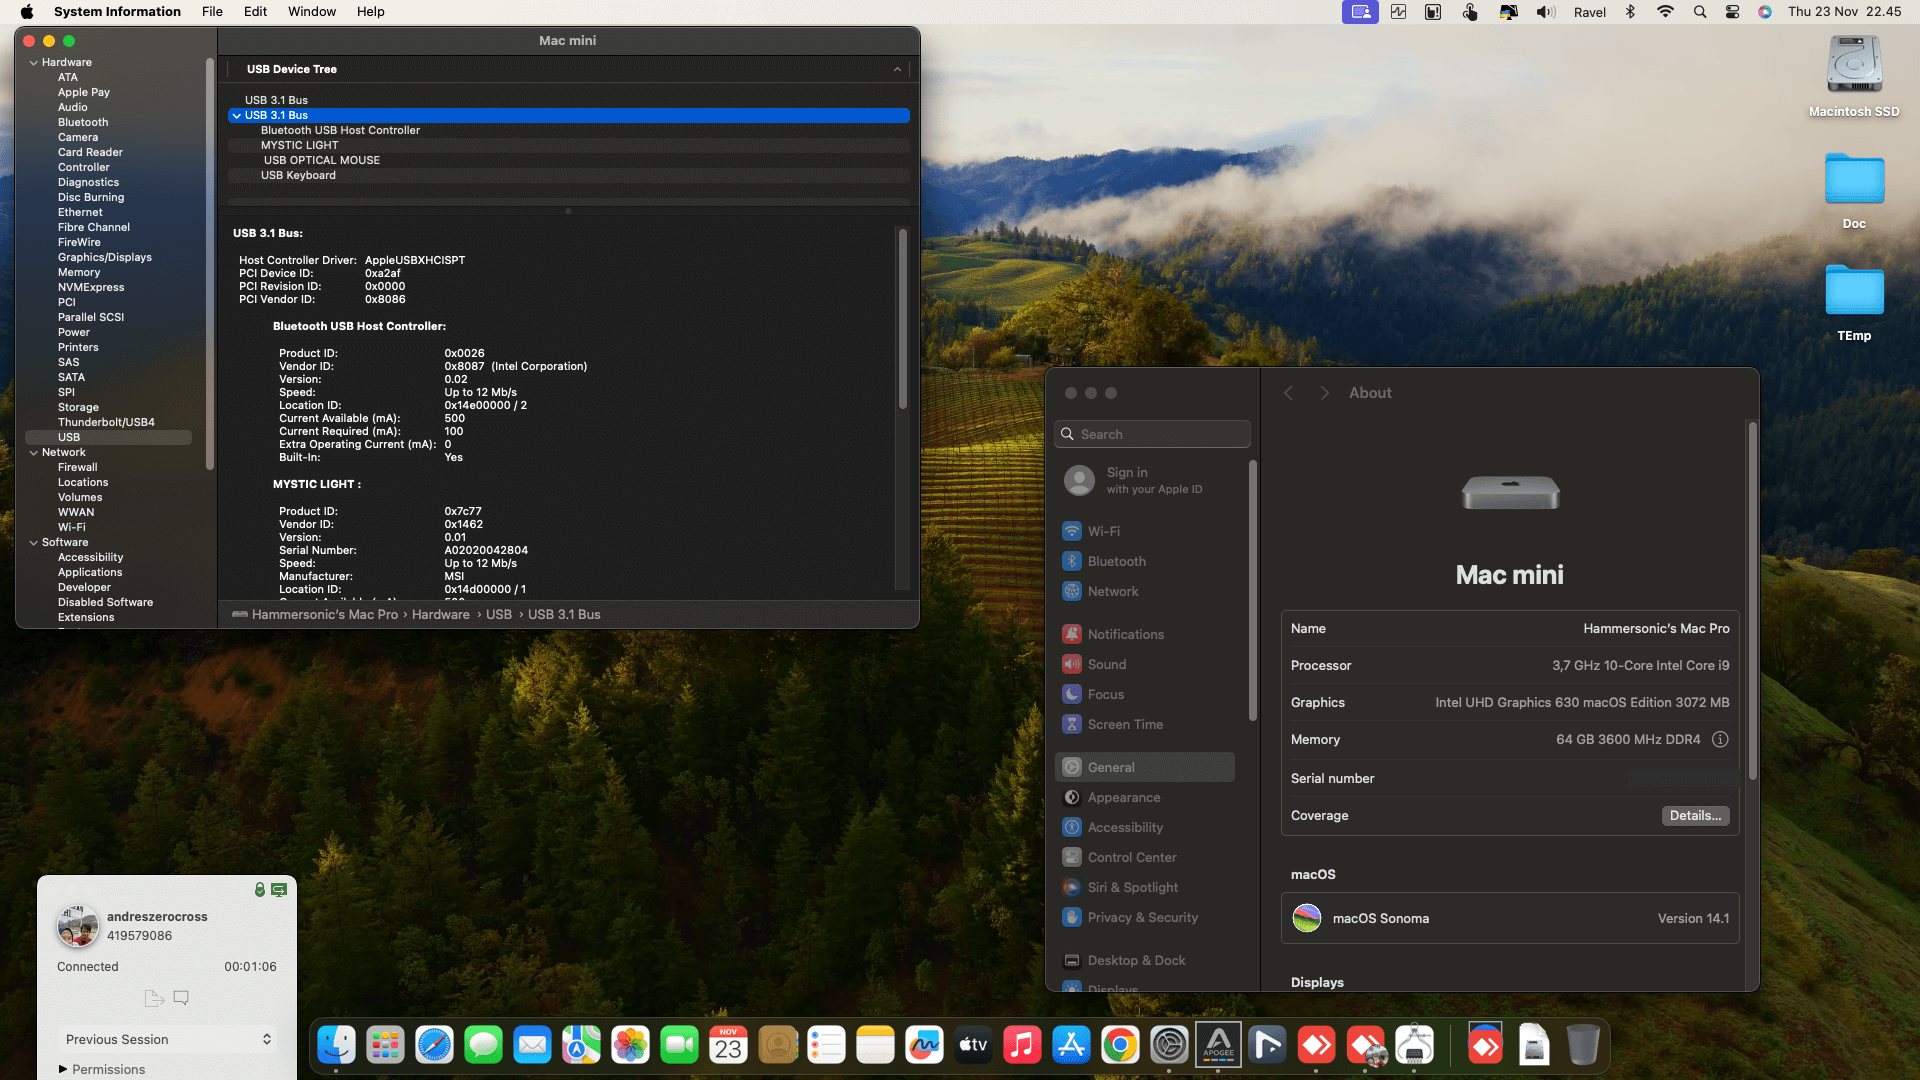Collapse the Software section in System Information sidebar
The height and width of the screenshot is (1080, 1920).
(34, 542)
